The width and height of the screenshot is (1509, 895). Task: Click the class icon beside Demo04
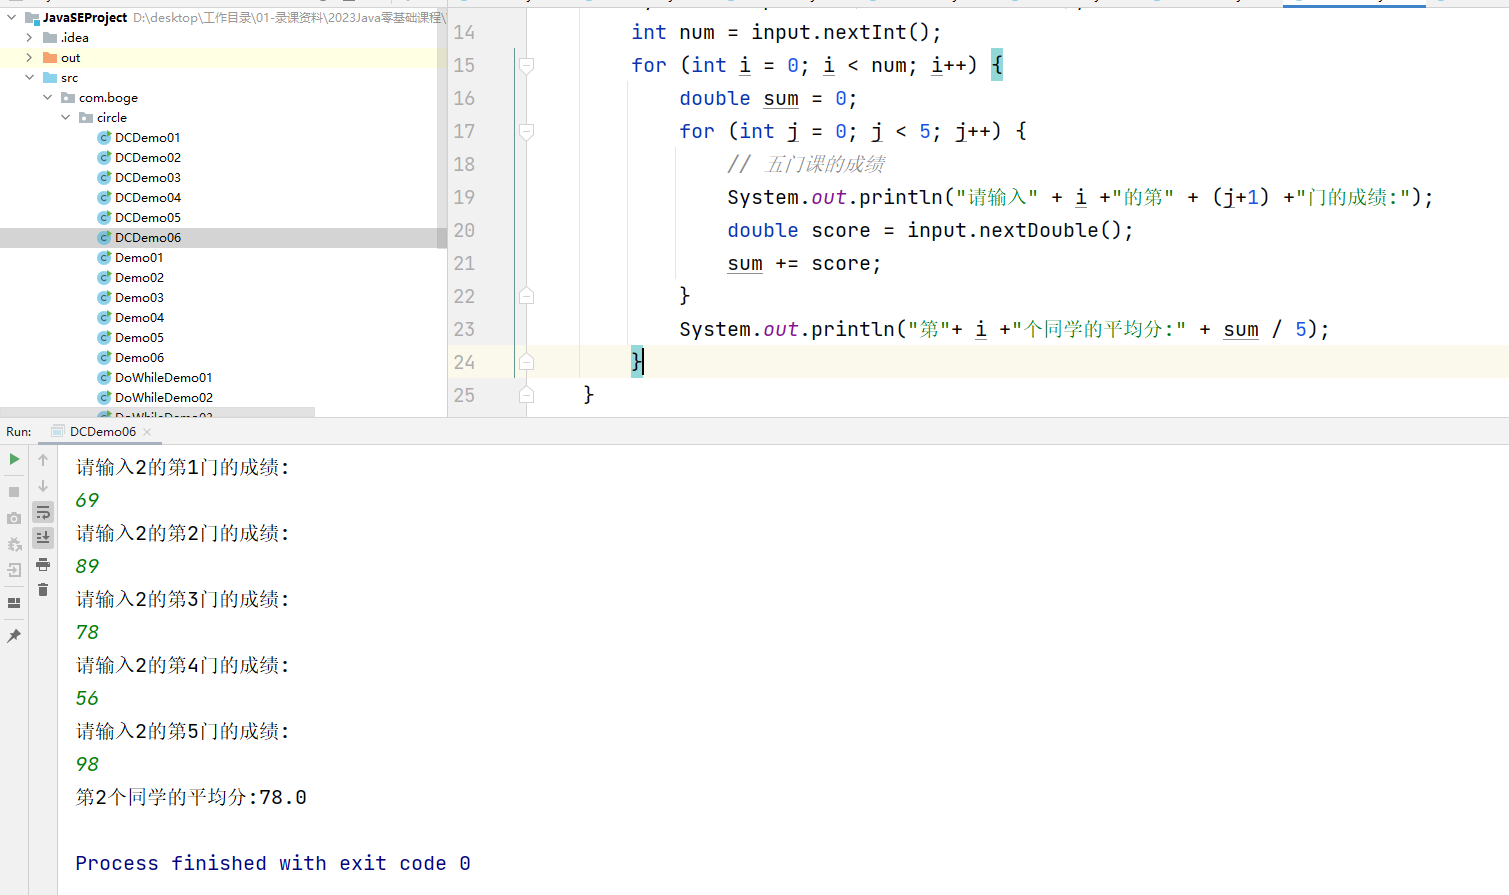pos(104,317)
